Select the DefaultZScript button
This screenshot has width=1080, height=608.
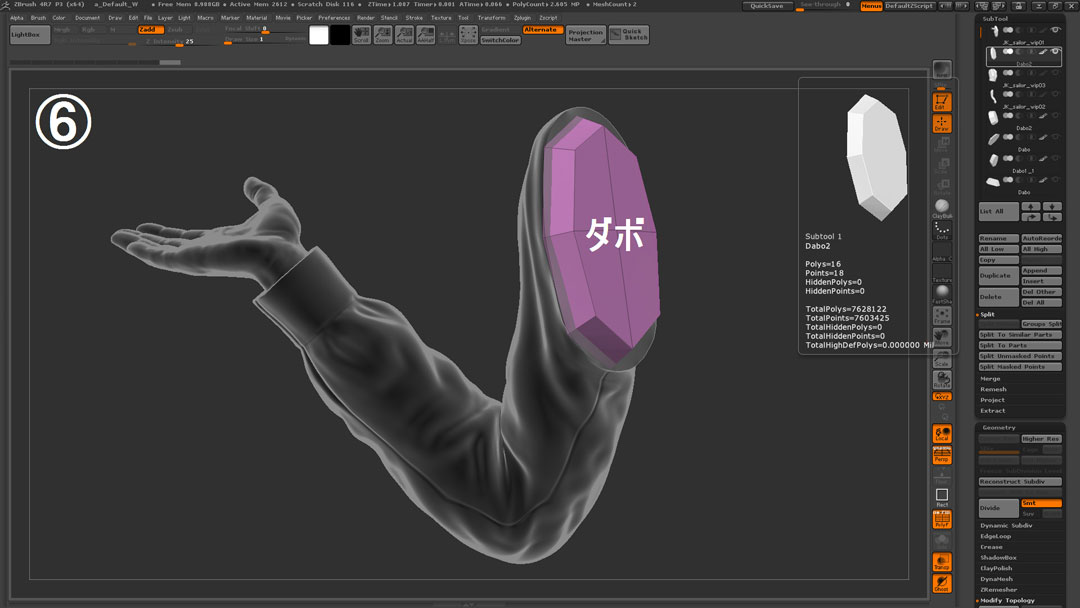click(909, 6)
